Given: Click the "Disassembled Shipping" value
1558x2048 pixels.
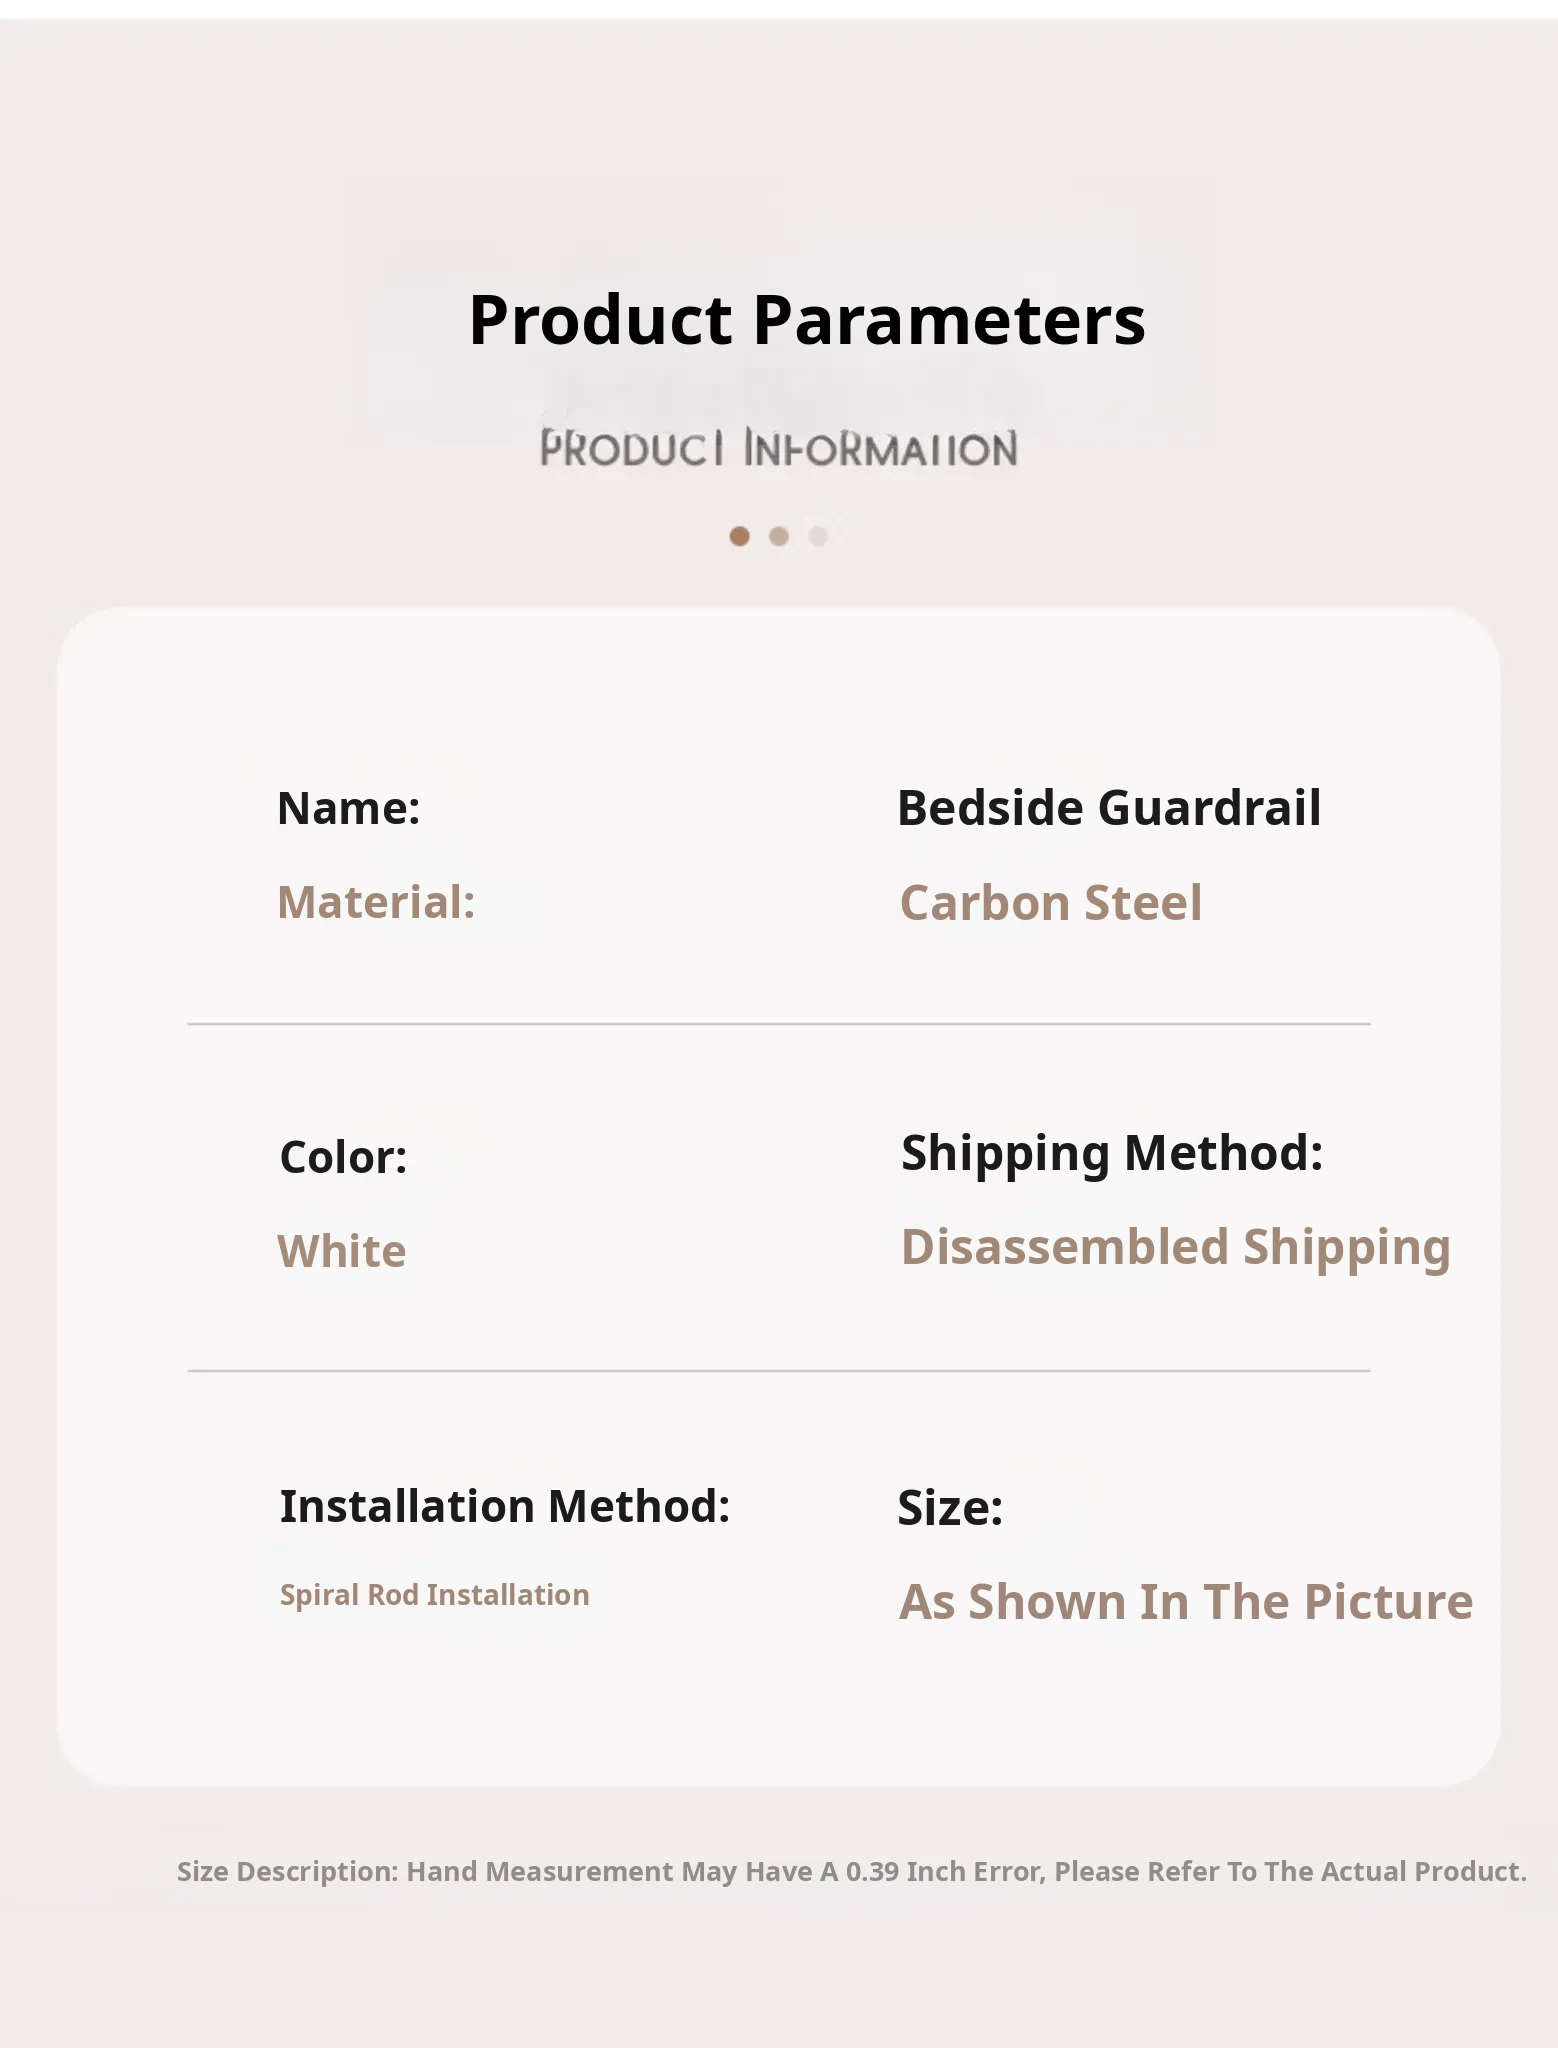Looking at the screenshot, I should (x=1176, y=1247).
